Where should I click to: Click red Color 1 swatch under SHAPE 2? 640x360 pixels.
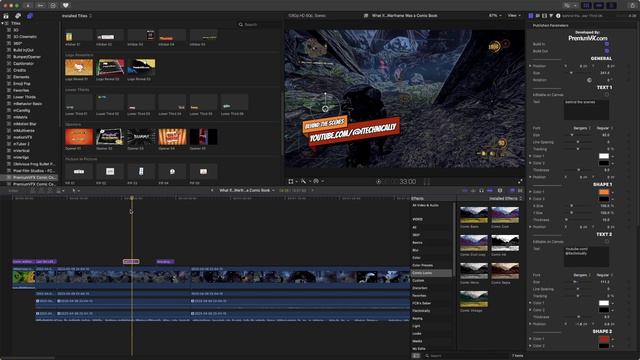tap(604, 339)
